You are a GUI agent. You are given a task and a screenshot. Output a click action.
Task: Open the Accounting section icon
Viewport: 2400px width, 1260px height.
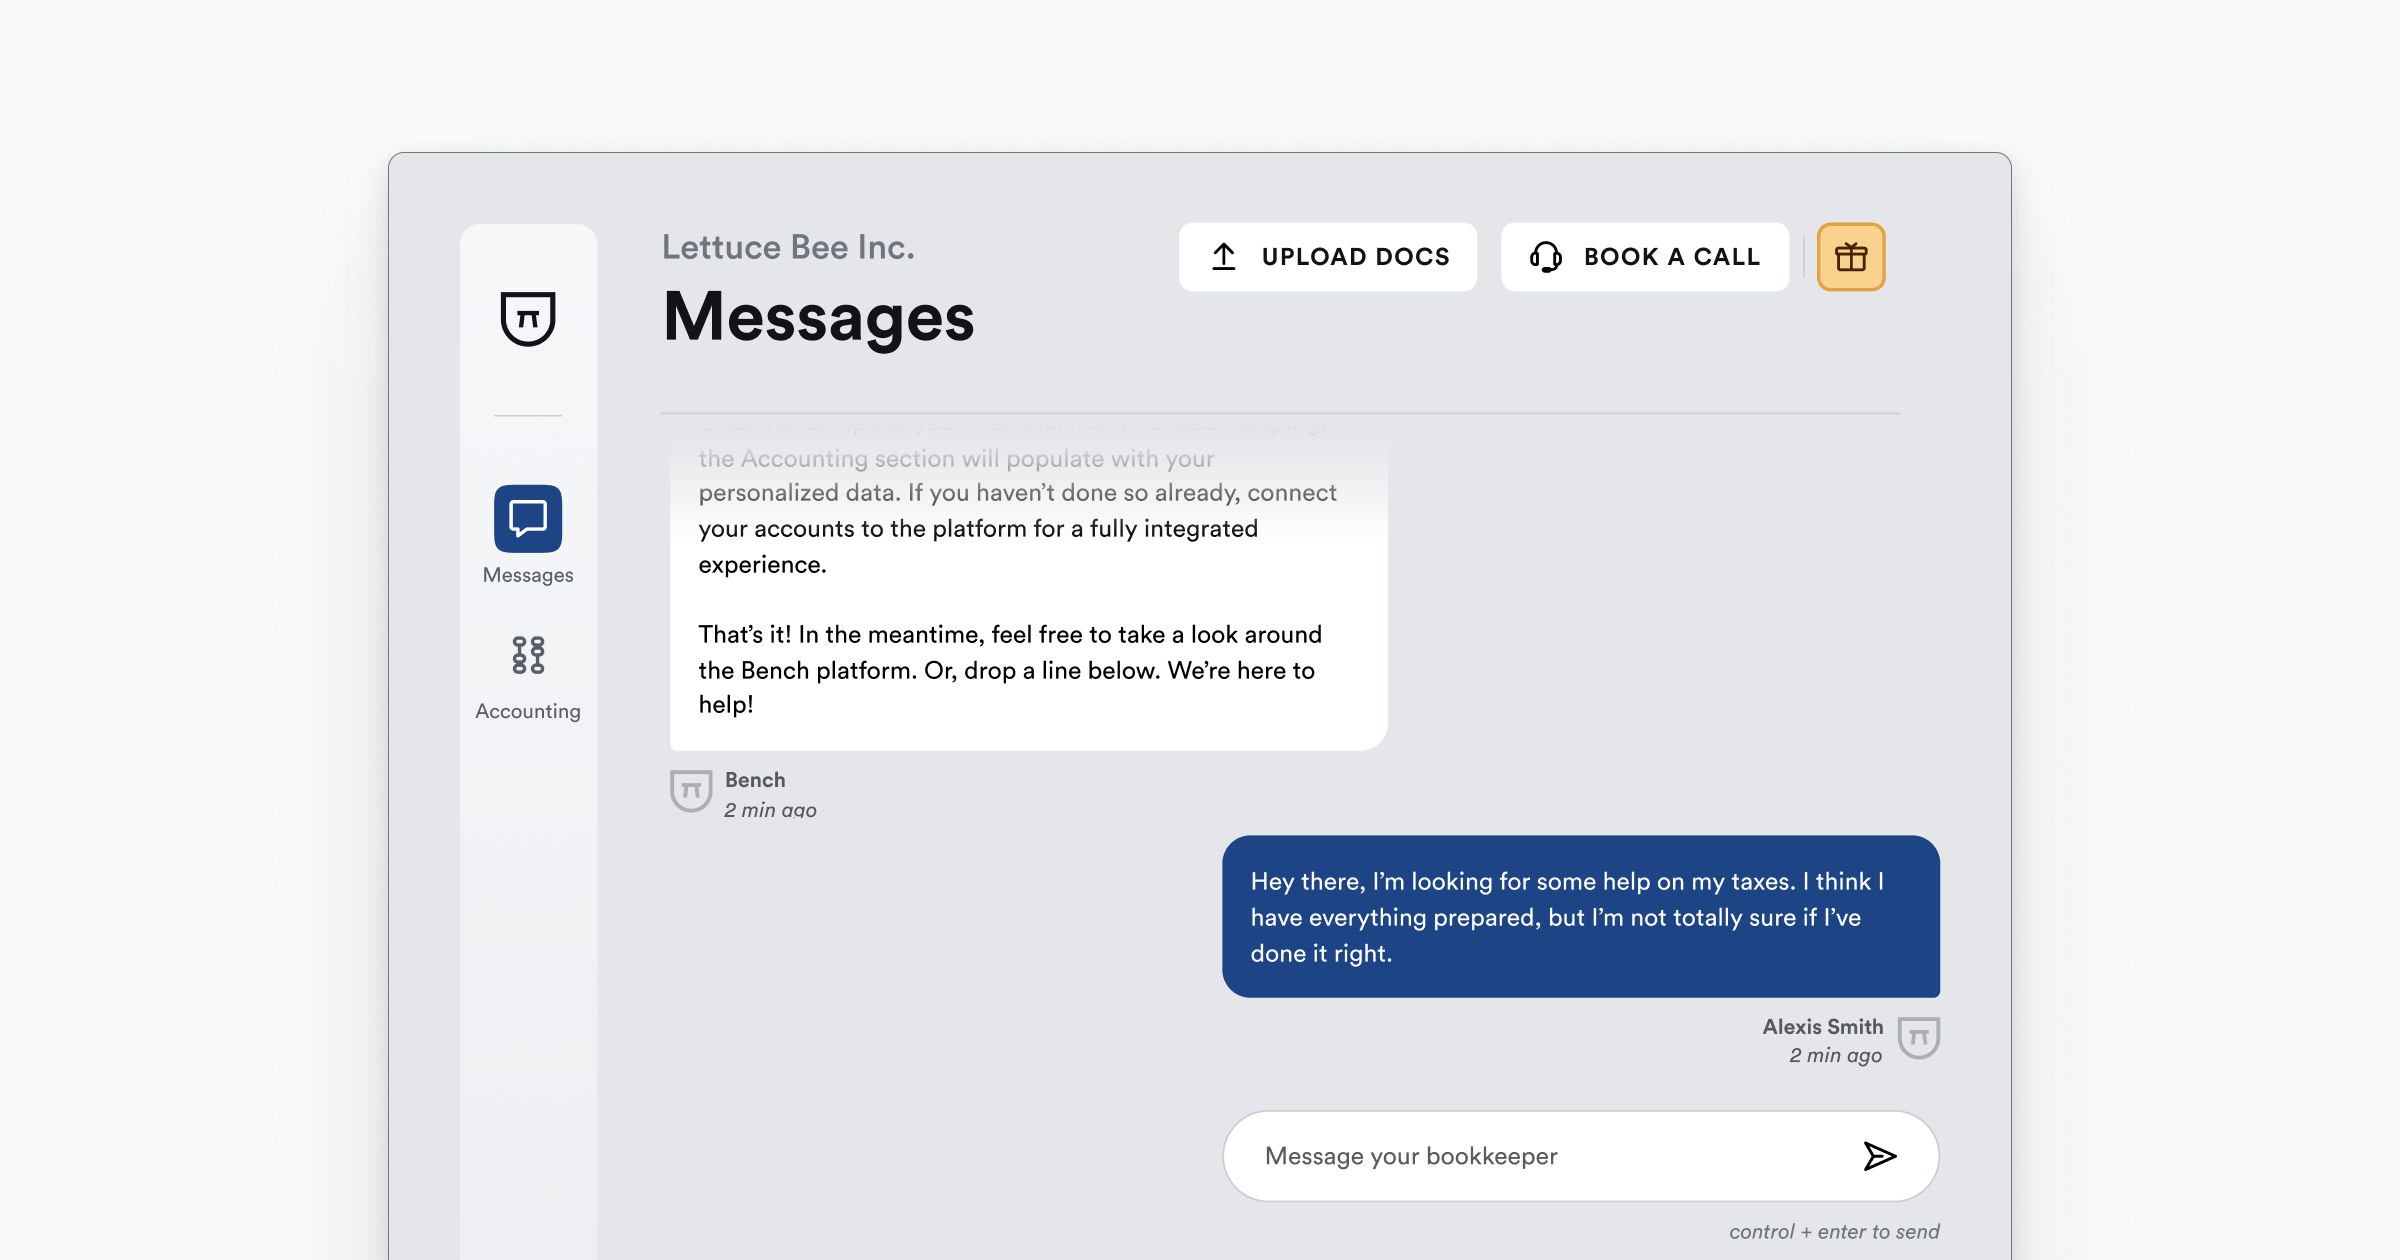(x=528, y=655)
